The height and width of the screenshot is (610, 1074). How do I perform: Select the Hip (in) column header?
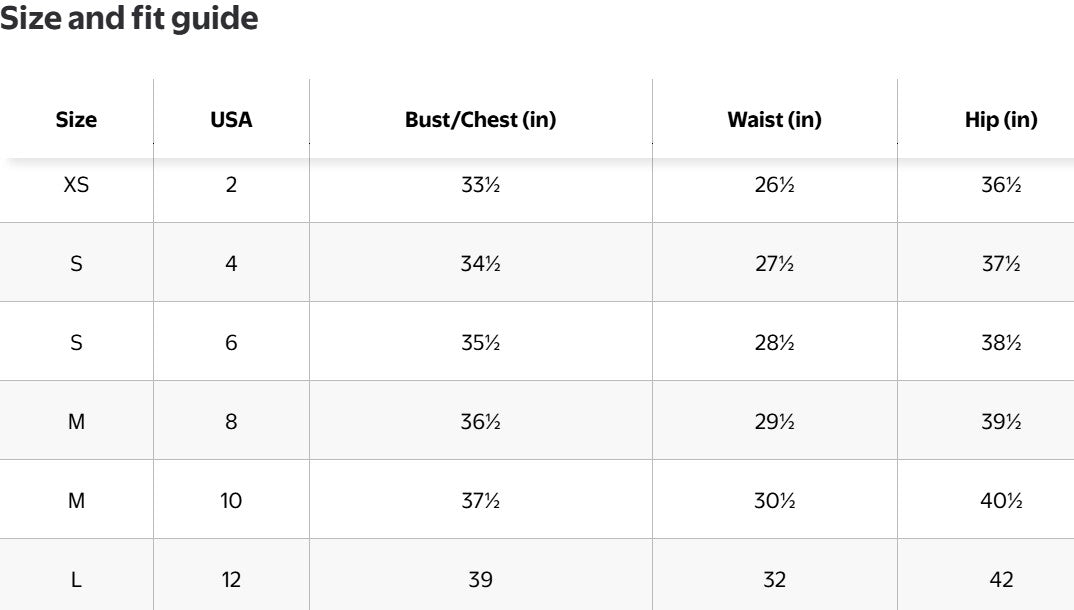coord(1001,120)
